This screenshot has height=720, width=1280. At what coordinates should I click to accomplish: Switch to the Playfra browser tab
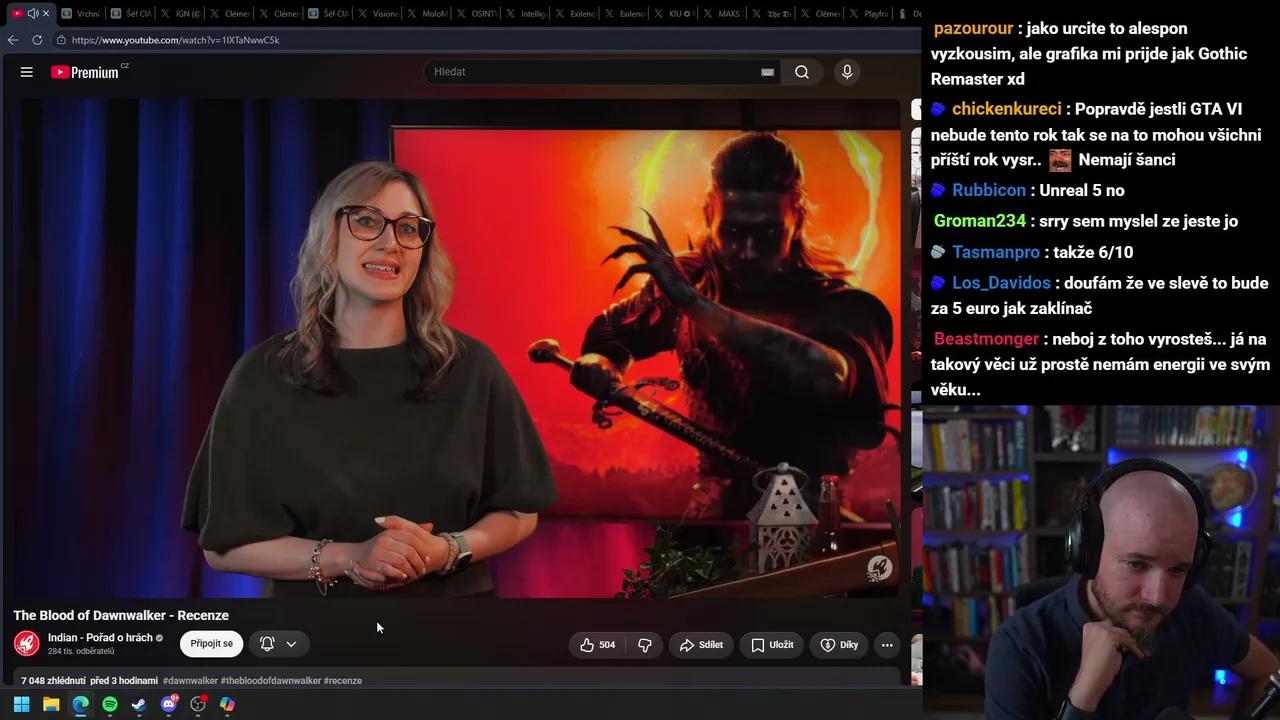[x=871, y=13]
